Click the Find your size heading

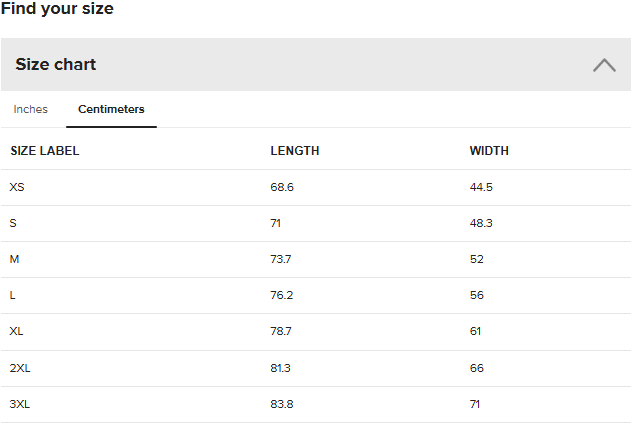coord(57,9)
